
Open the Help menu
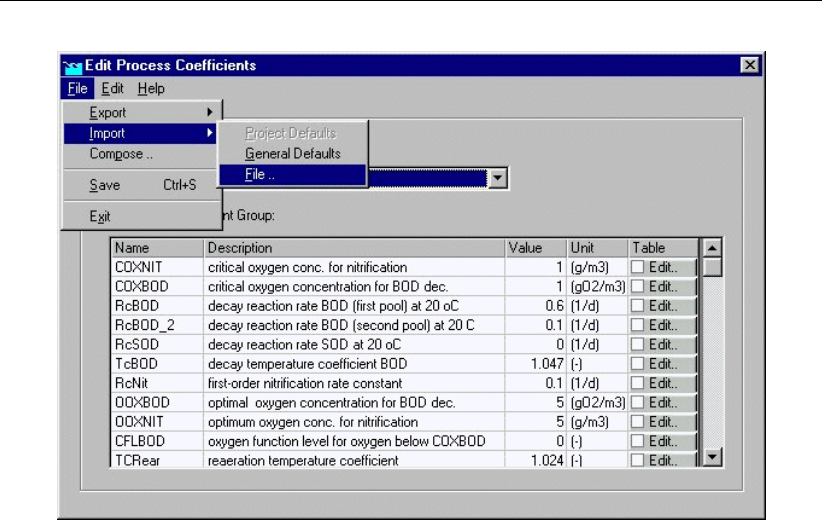(151, 88)
